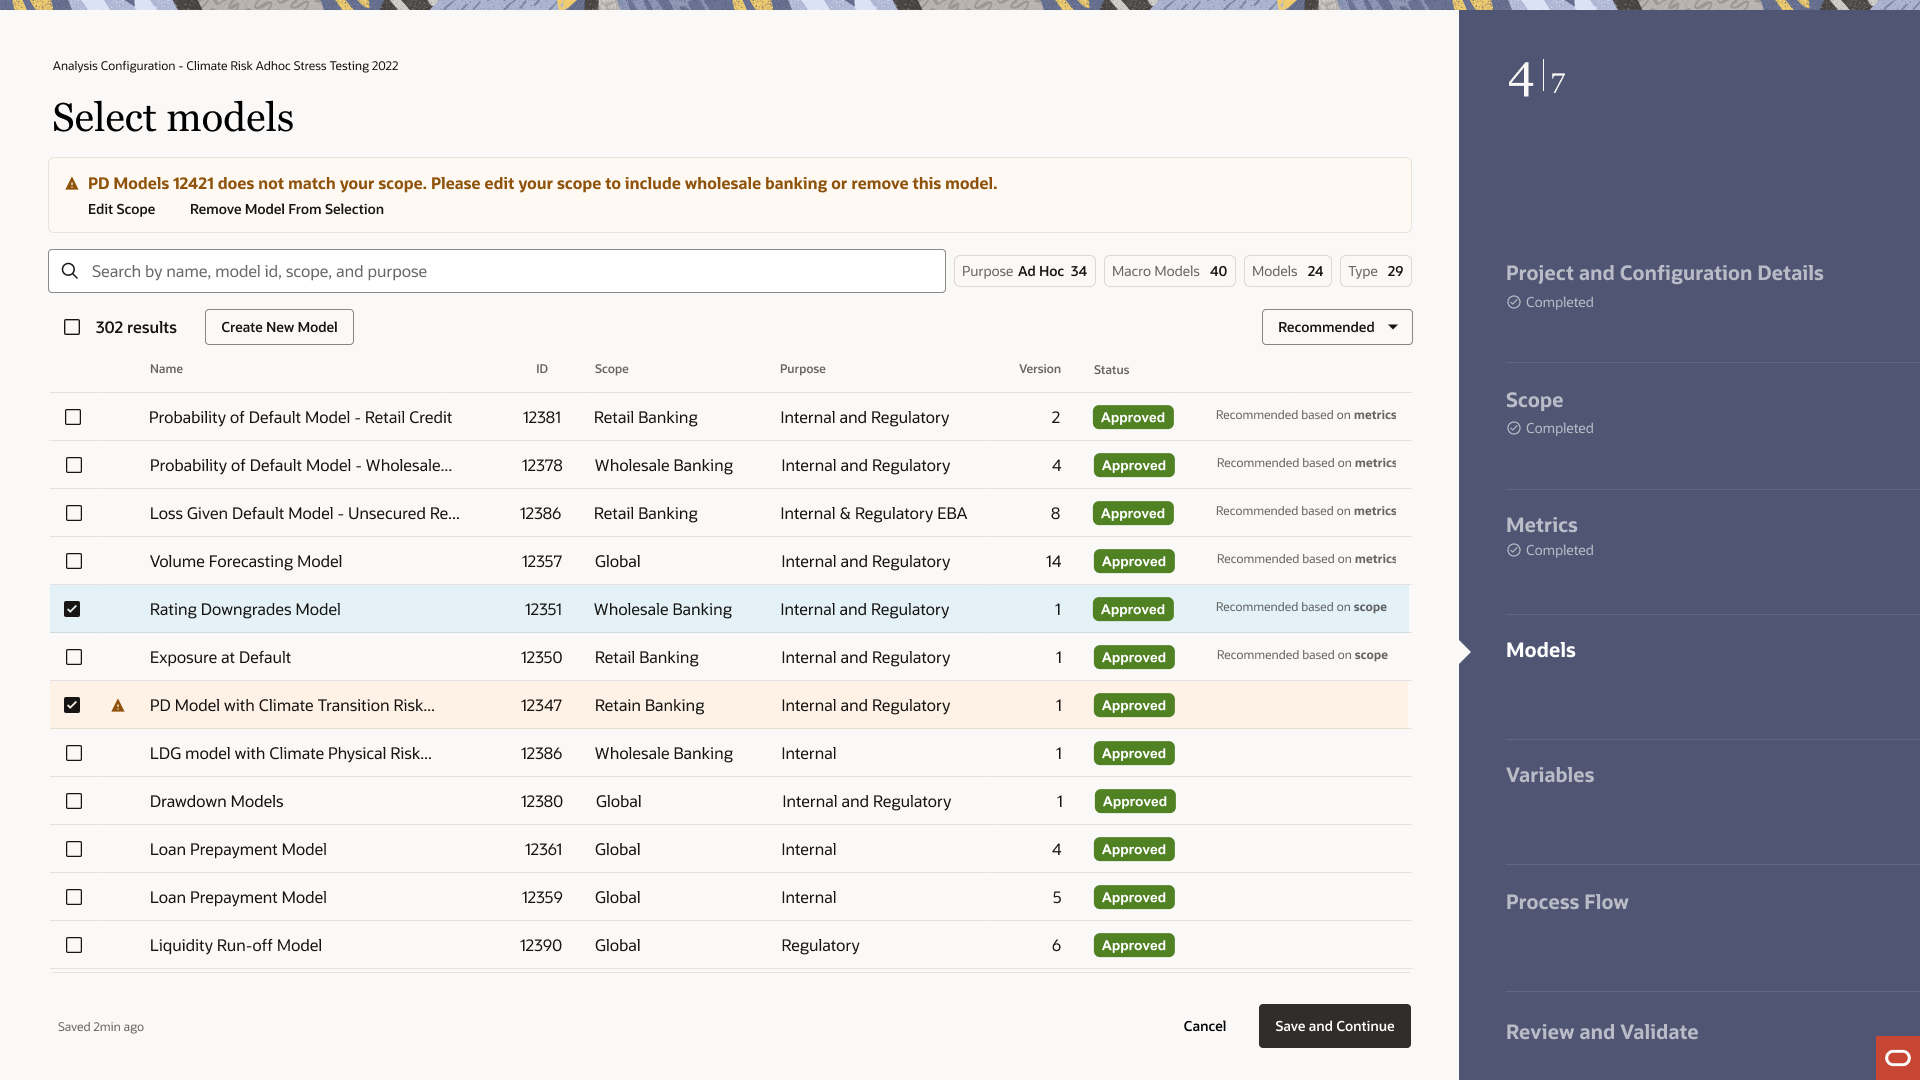
Task: Open the Oracle help widget icon
Action: [x=1898, y=1058]
